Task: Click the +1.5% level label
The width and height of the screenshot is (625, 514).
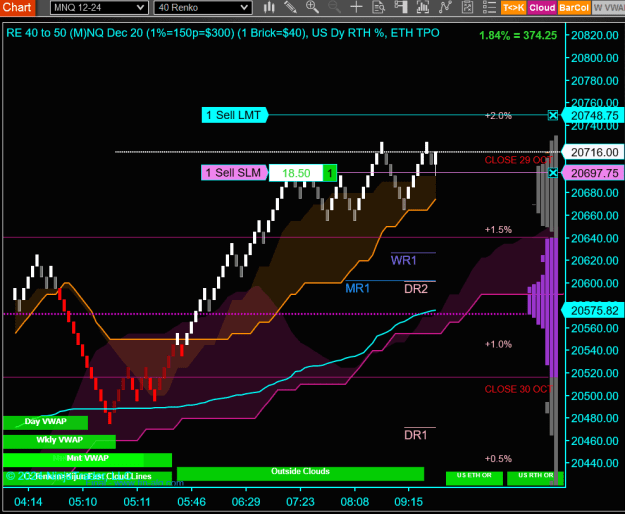Action: 498,230
